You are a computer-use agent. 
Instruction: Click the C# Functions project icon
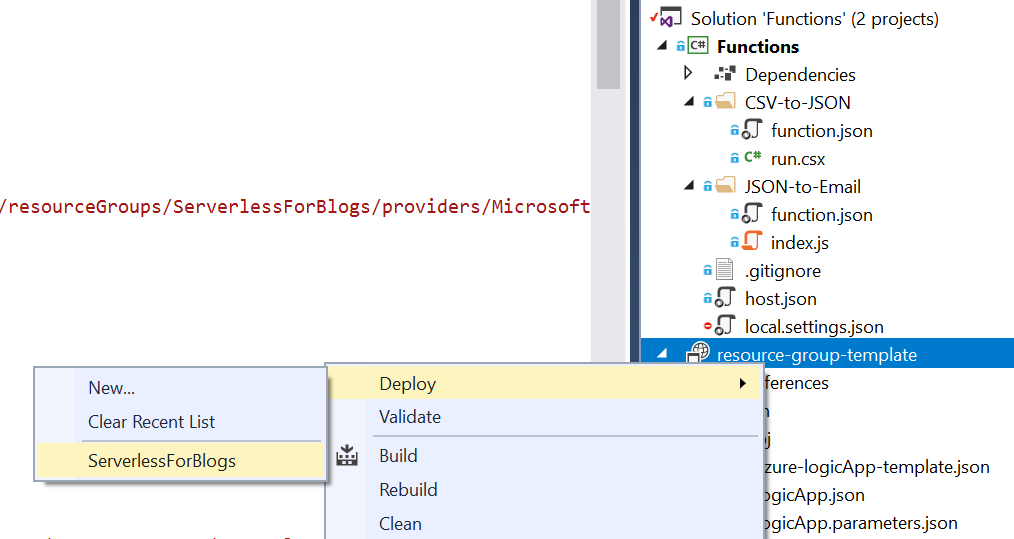pyautogui.click(x=698, y=46)
